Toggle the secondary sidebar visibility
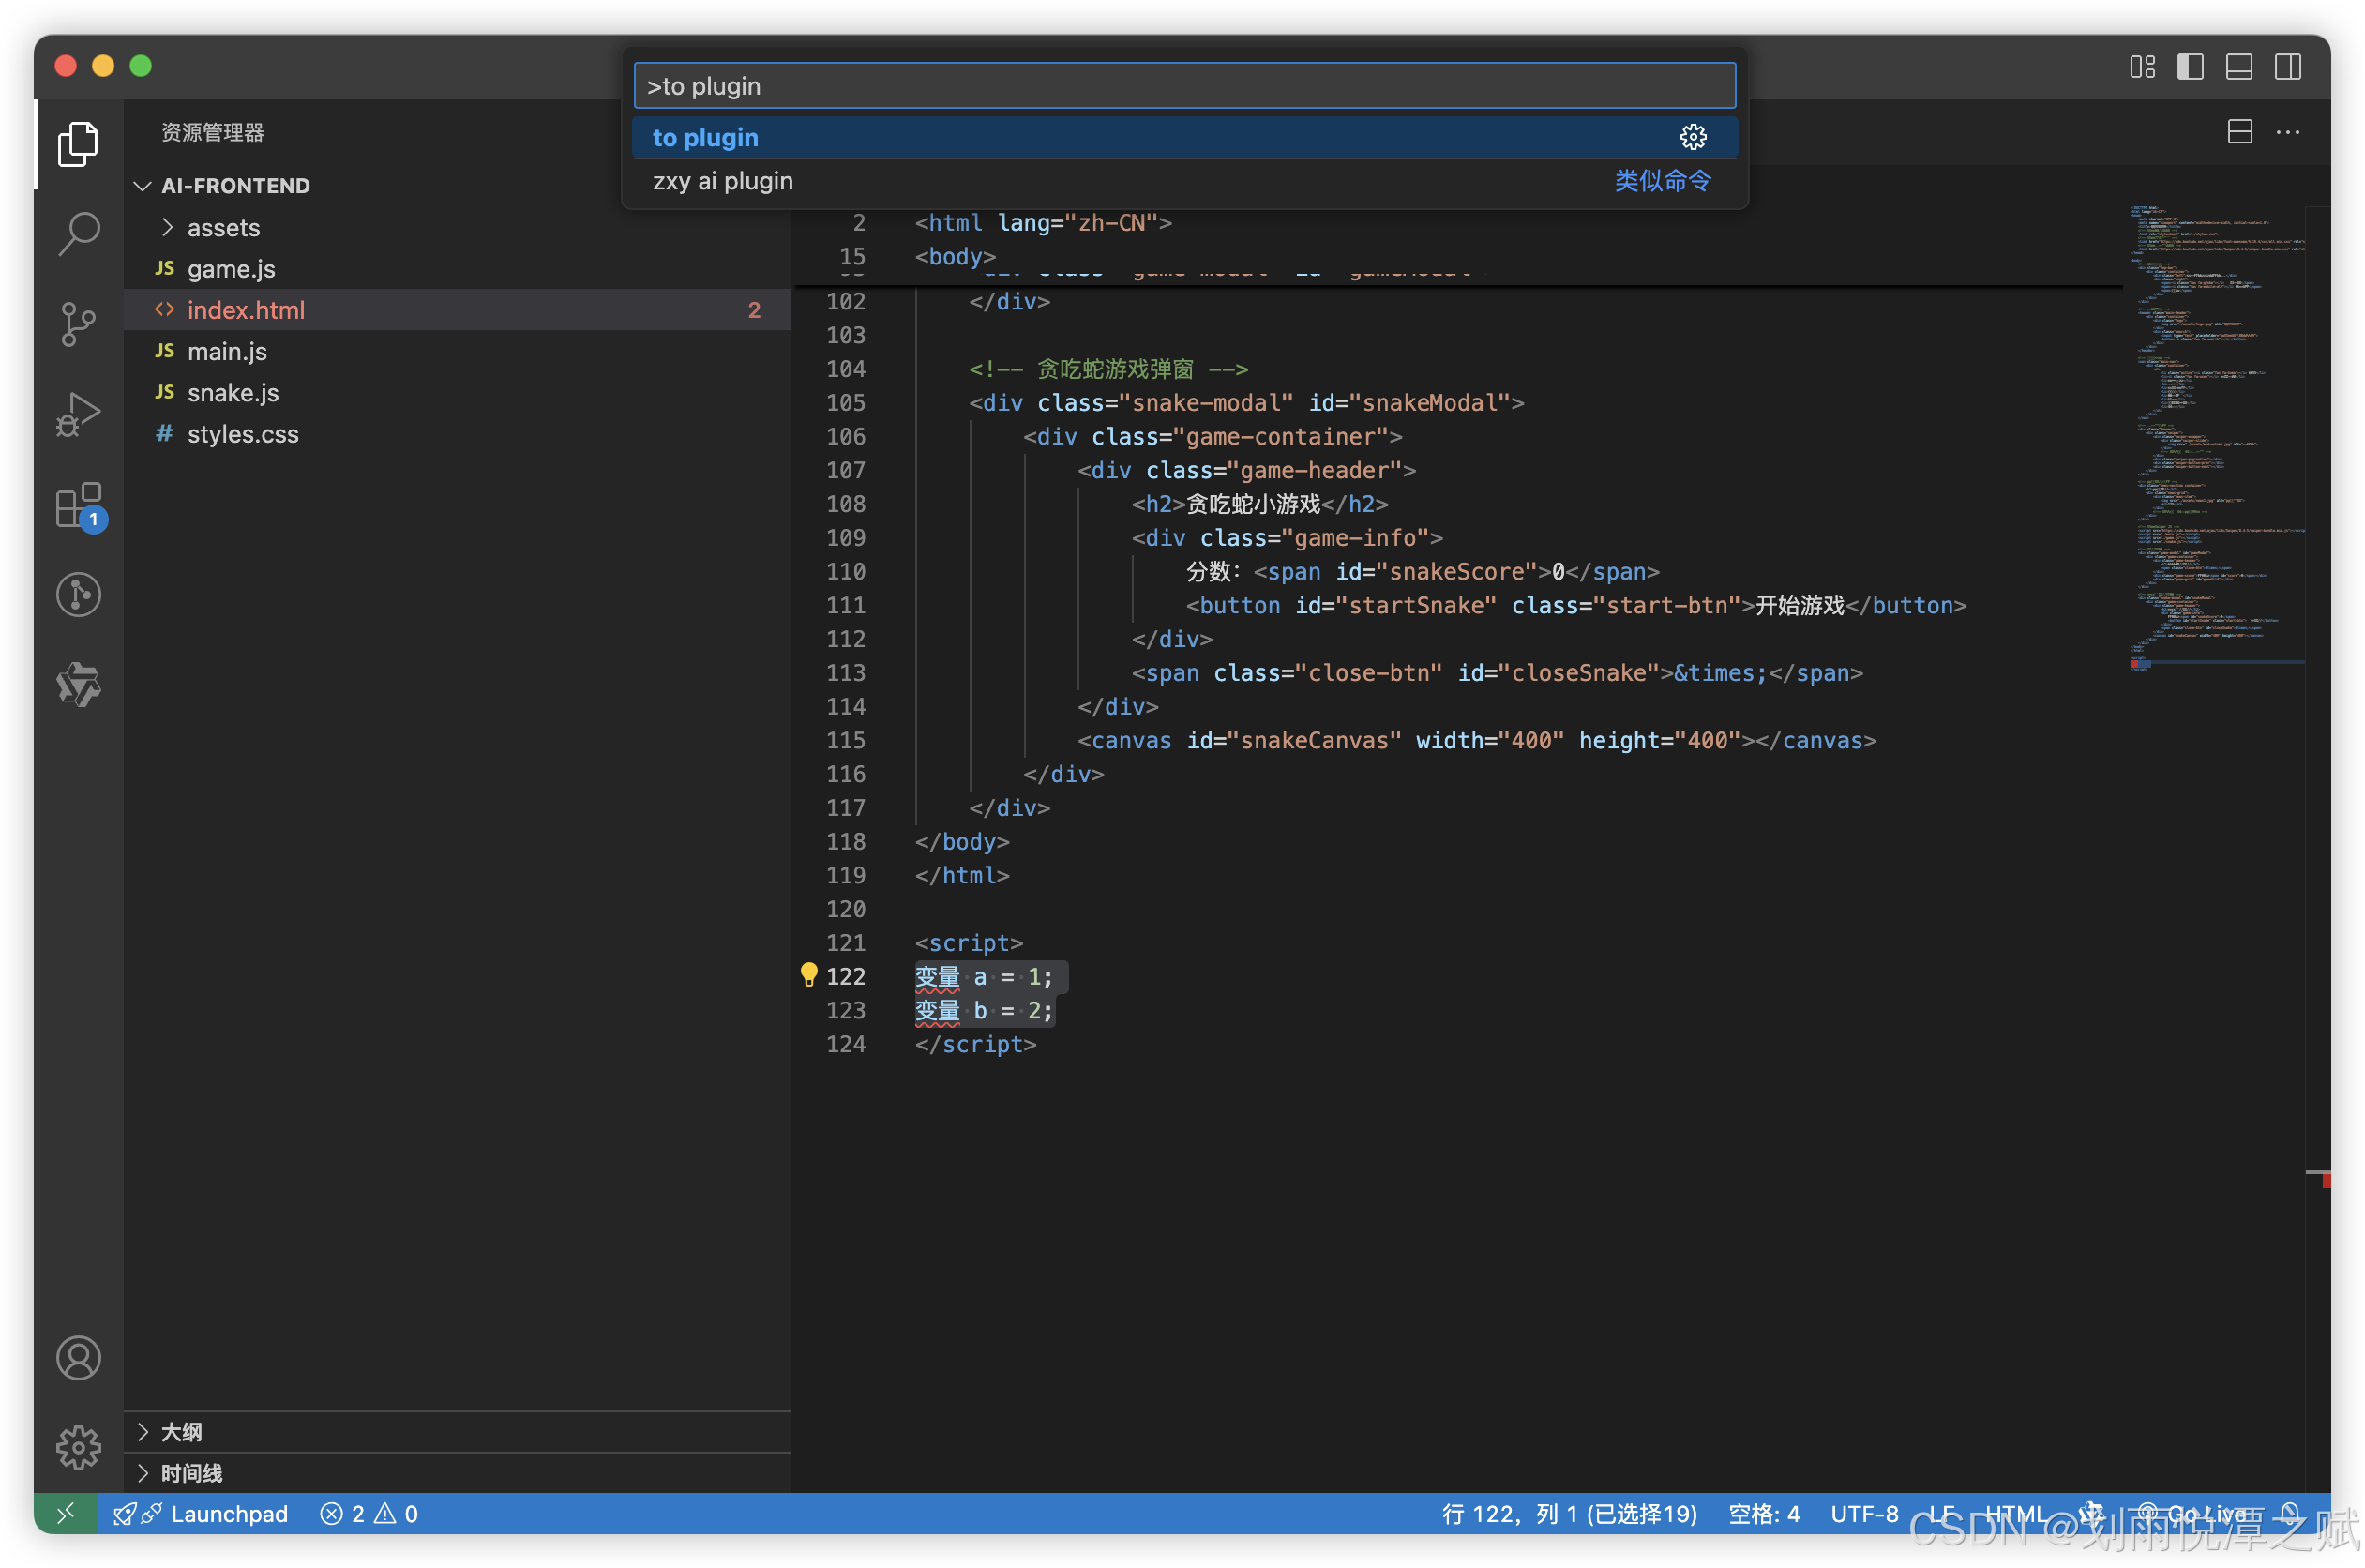 coord(2288,67)
